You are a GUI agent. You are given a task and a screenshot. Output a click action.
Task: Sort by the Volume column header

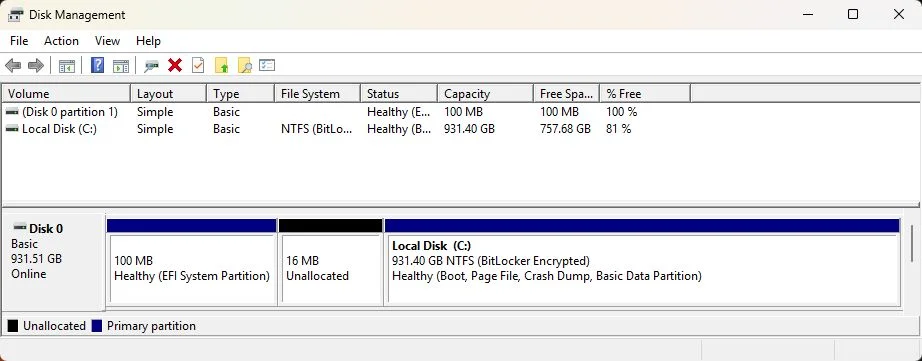pos(66,93)
